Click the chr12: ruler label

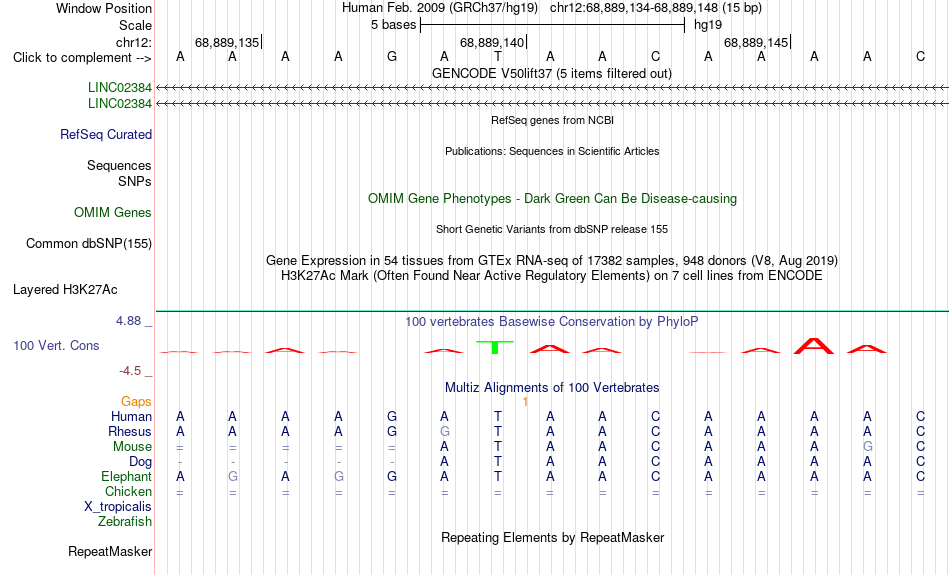[133, 42]
